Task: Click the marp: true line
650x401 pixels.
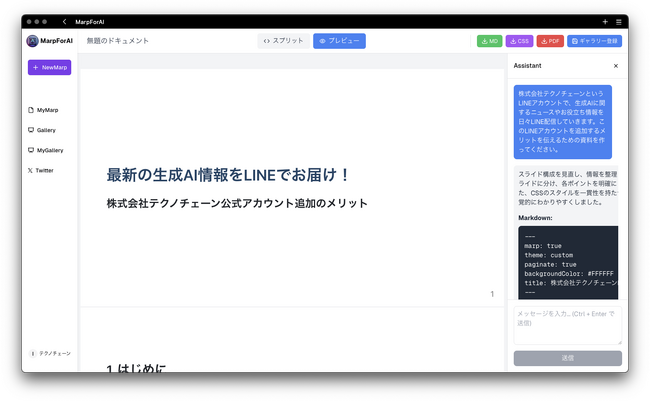Action: 543,245
